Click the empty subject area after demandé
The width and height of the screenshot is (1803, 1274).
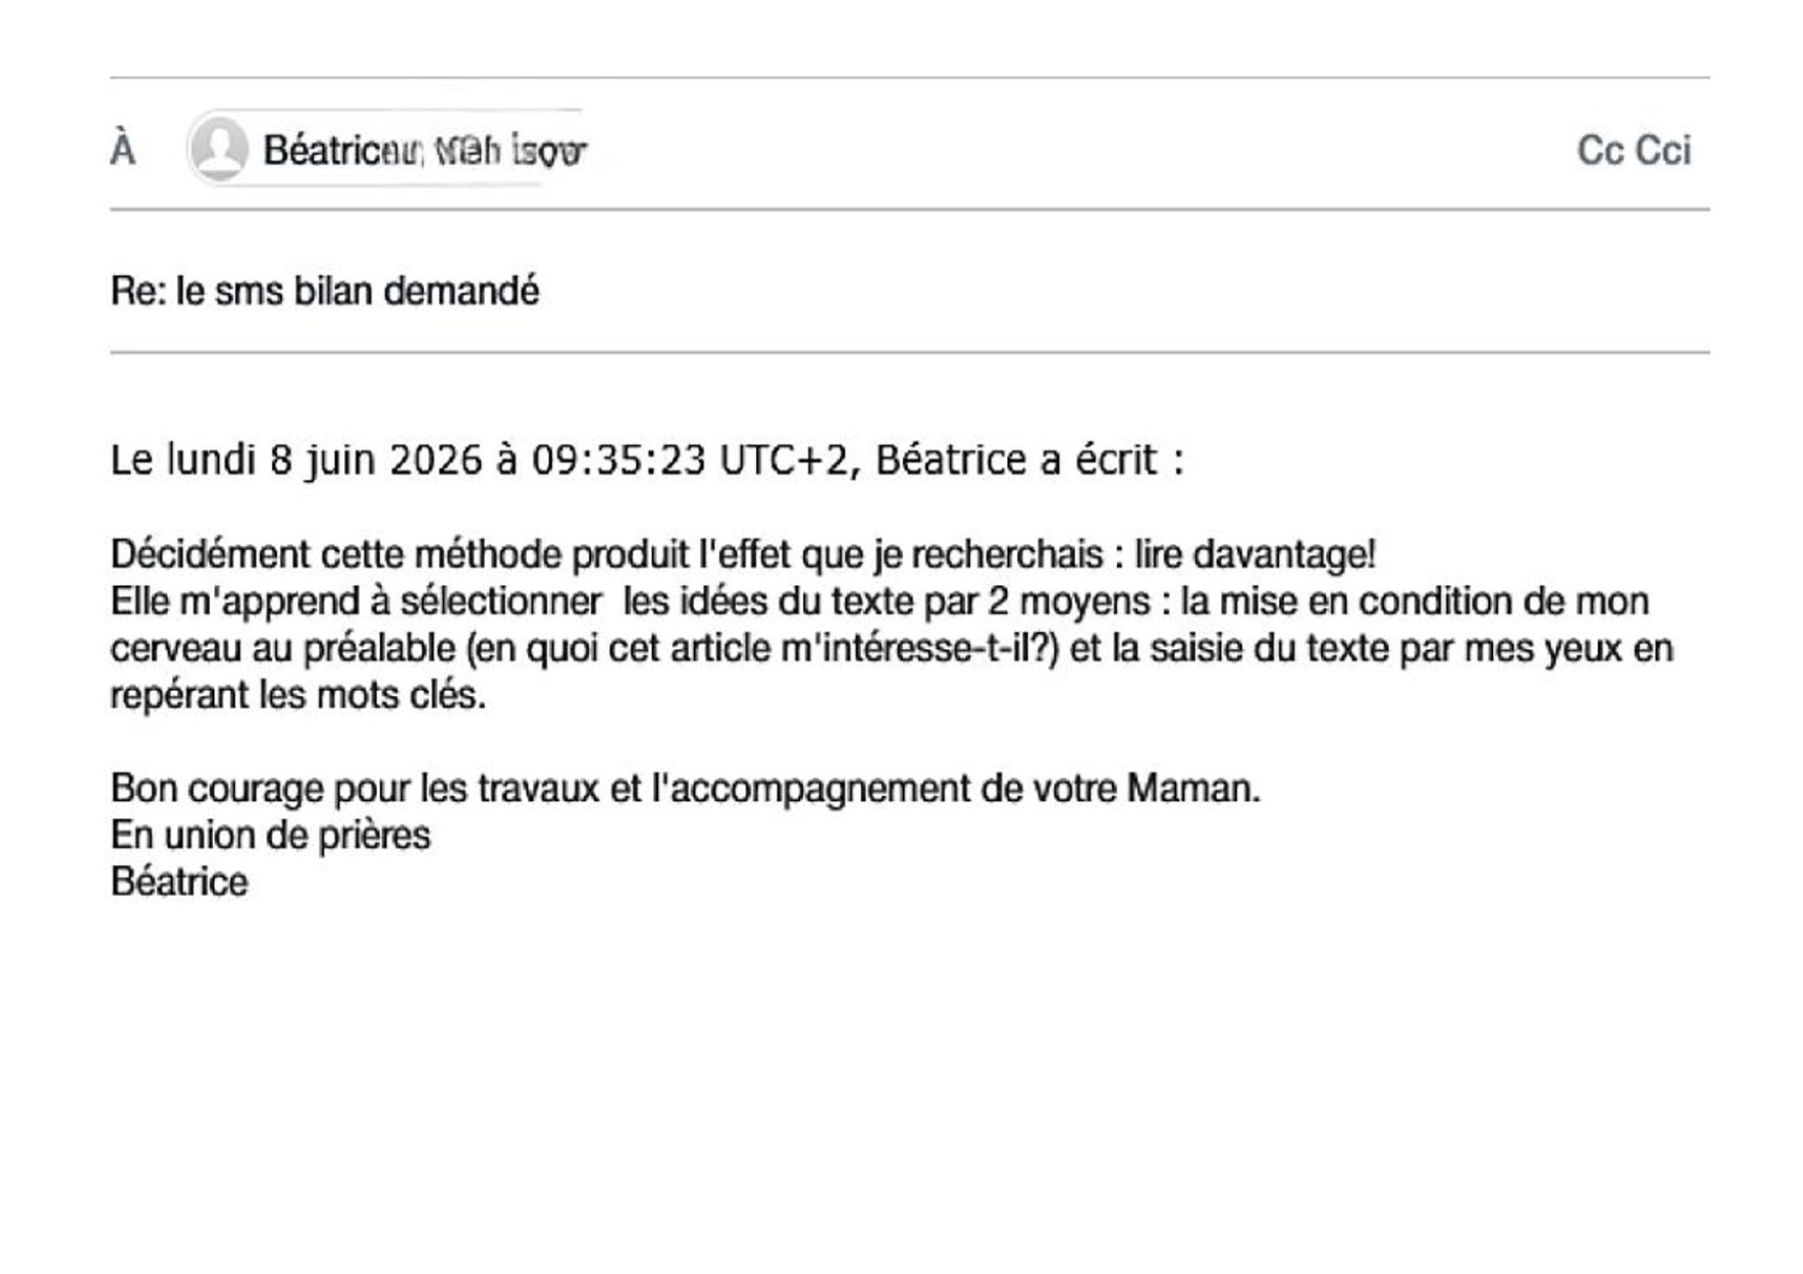[x=1120, y=291]
